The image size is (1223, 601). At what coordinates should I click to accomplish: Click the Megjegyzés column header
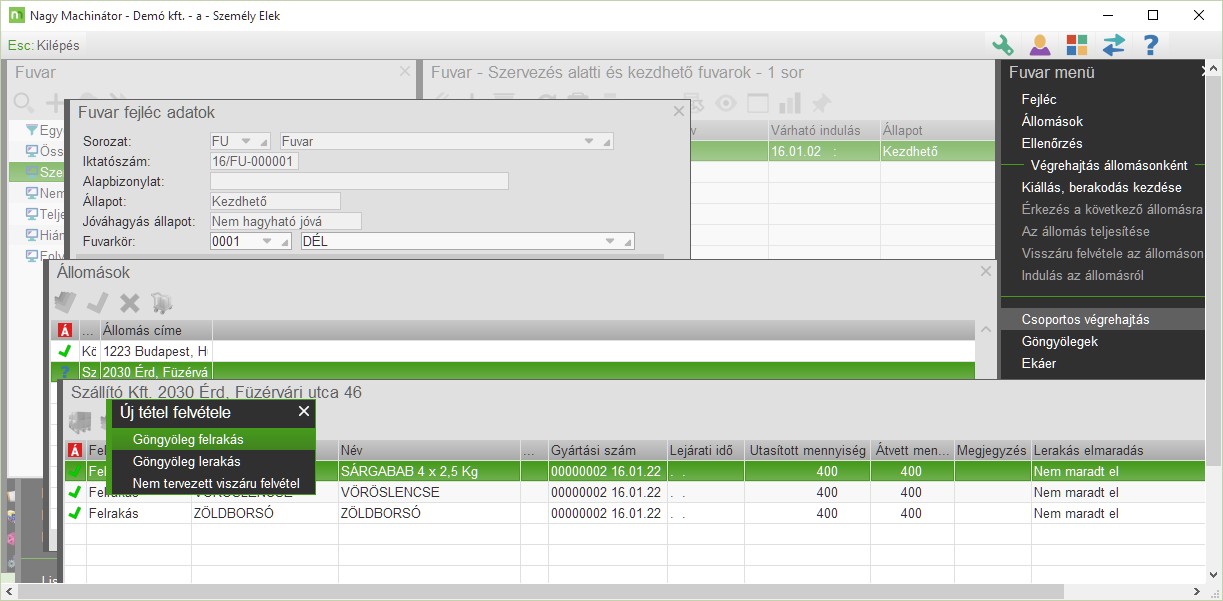click(992, 450)
